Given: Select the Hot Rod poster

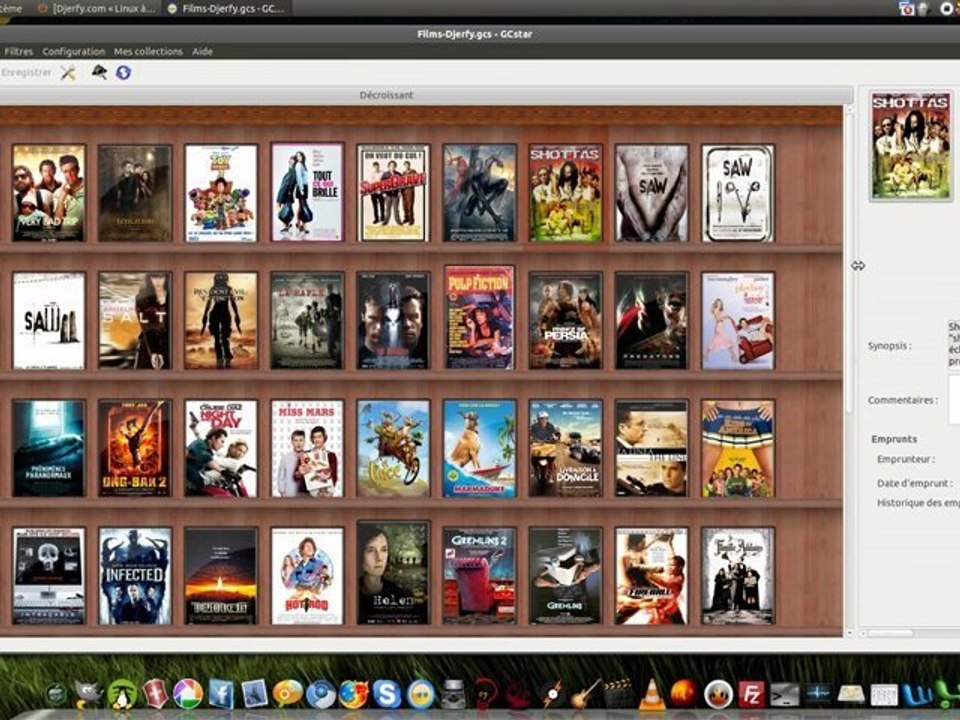Looking at the screenshot, I should [307, 576].
